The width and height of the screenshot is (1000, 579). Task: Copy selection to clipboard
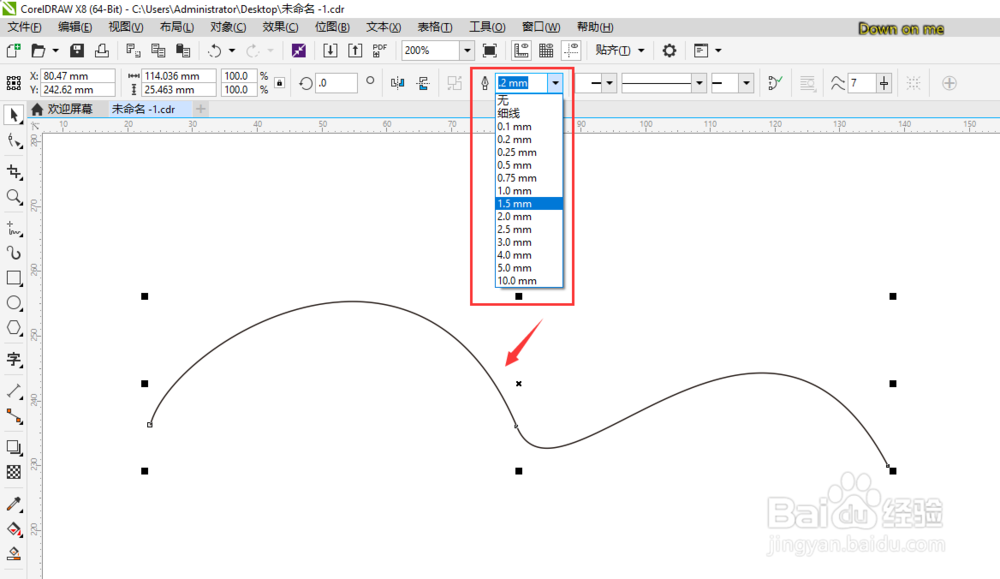158,50
